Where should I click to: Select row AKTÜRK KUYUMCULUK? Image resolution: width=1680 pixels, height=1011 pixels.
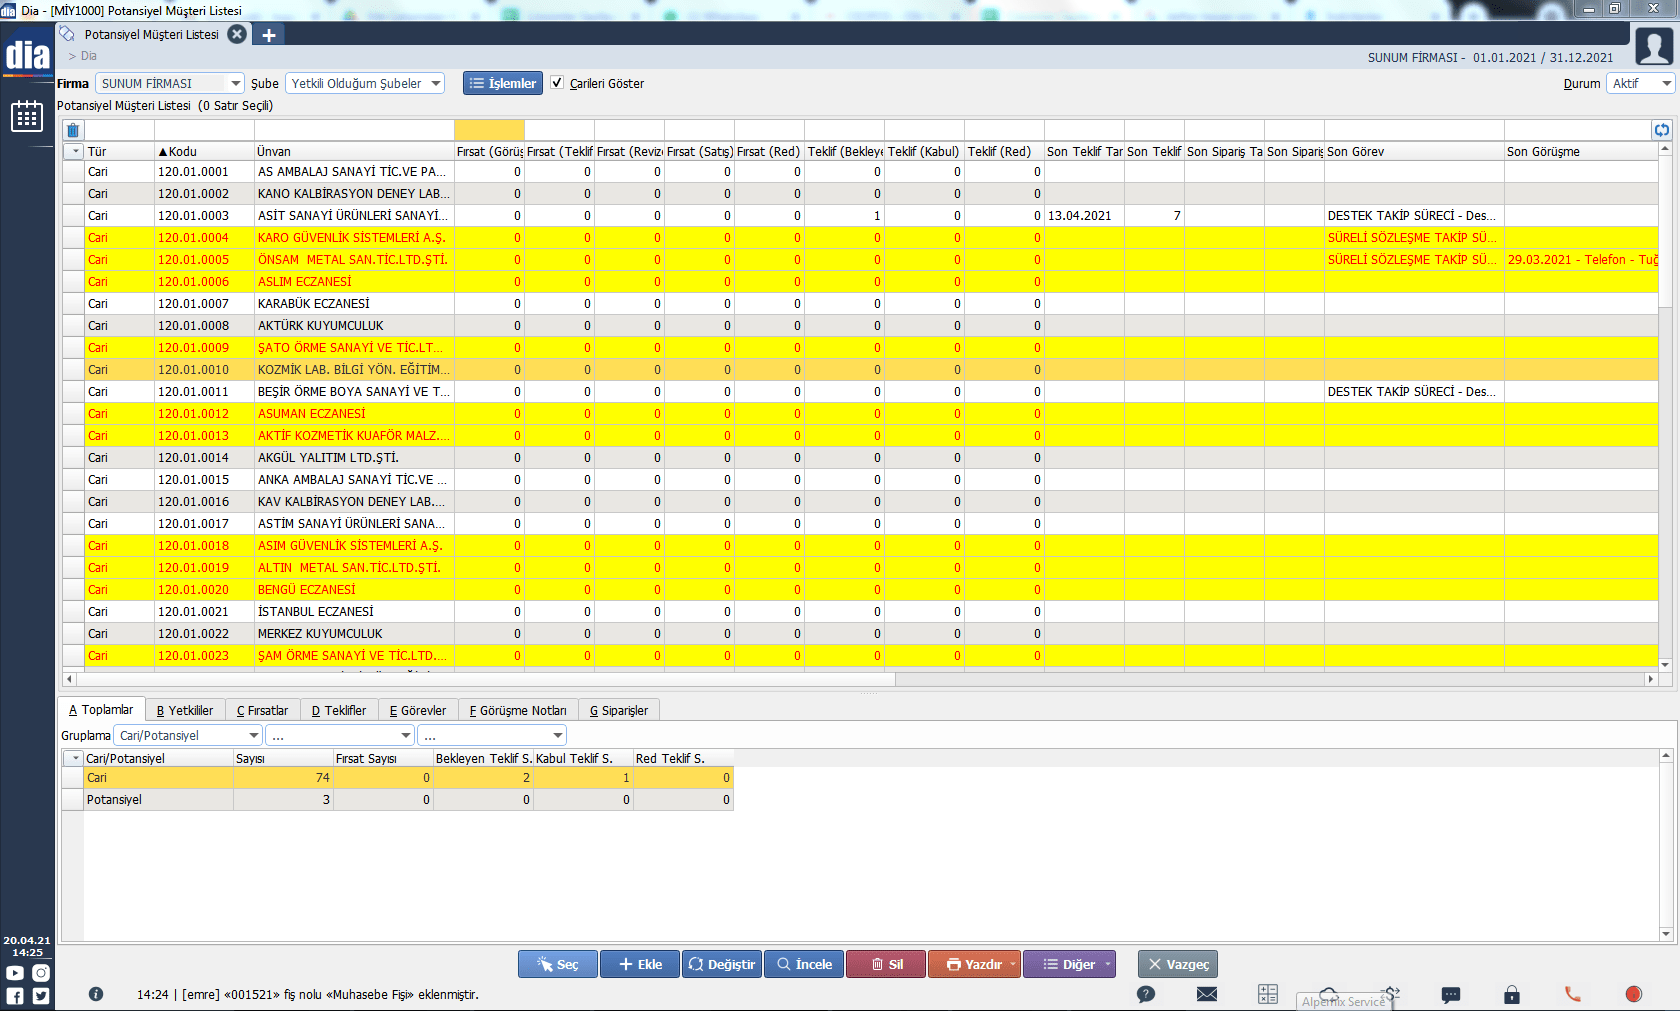[860, 326]
